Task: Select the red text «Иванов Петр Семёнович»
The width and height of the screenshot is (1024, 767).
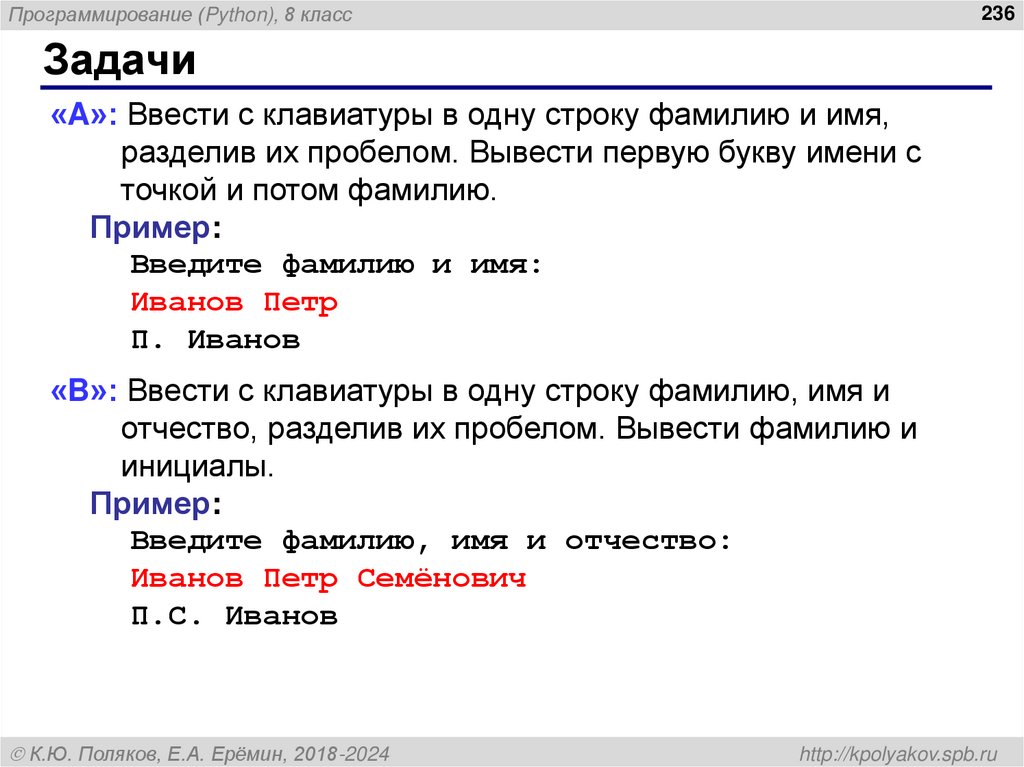Action: click(327, 578)
